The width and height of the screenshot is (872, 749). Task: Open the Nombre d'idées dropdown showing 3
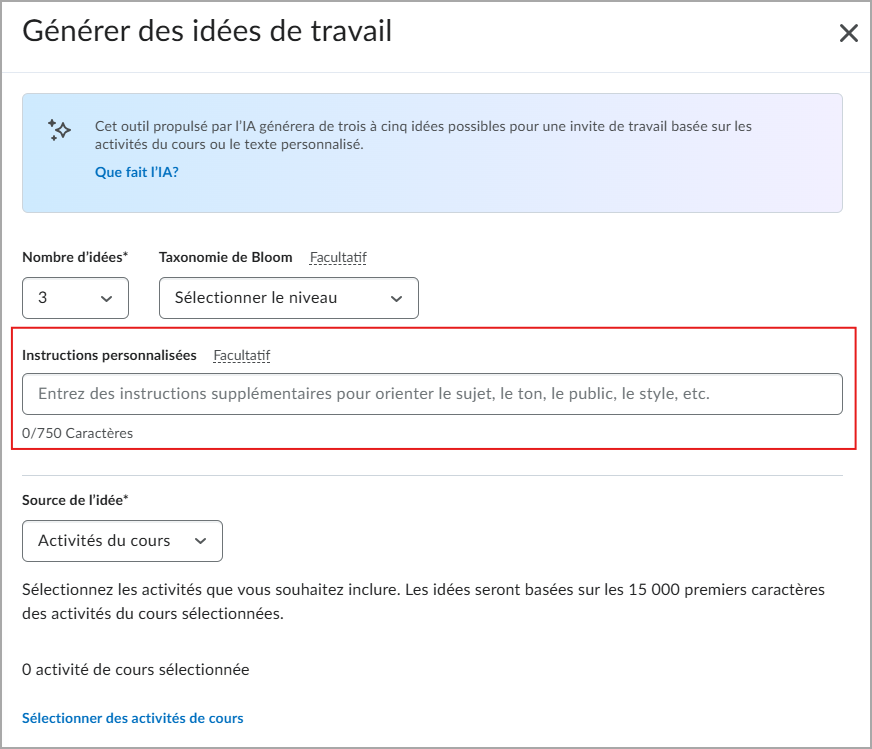(x=75, y=298)
